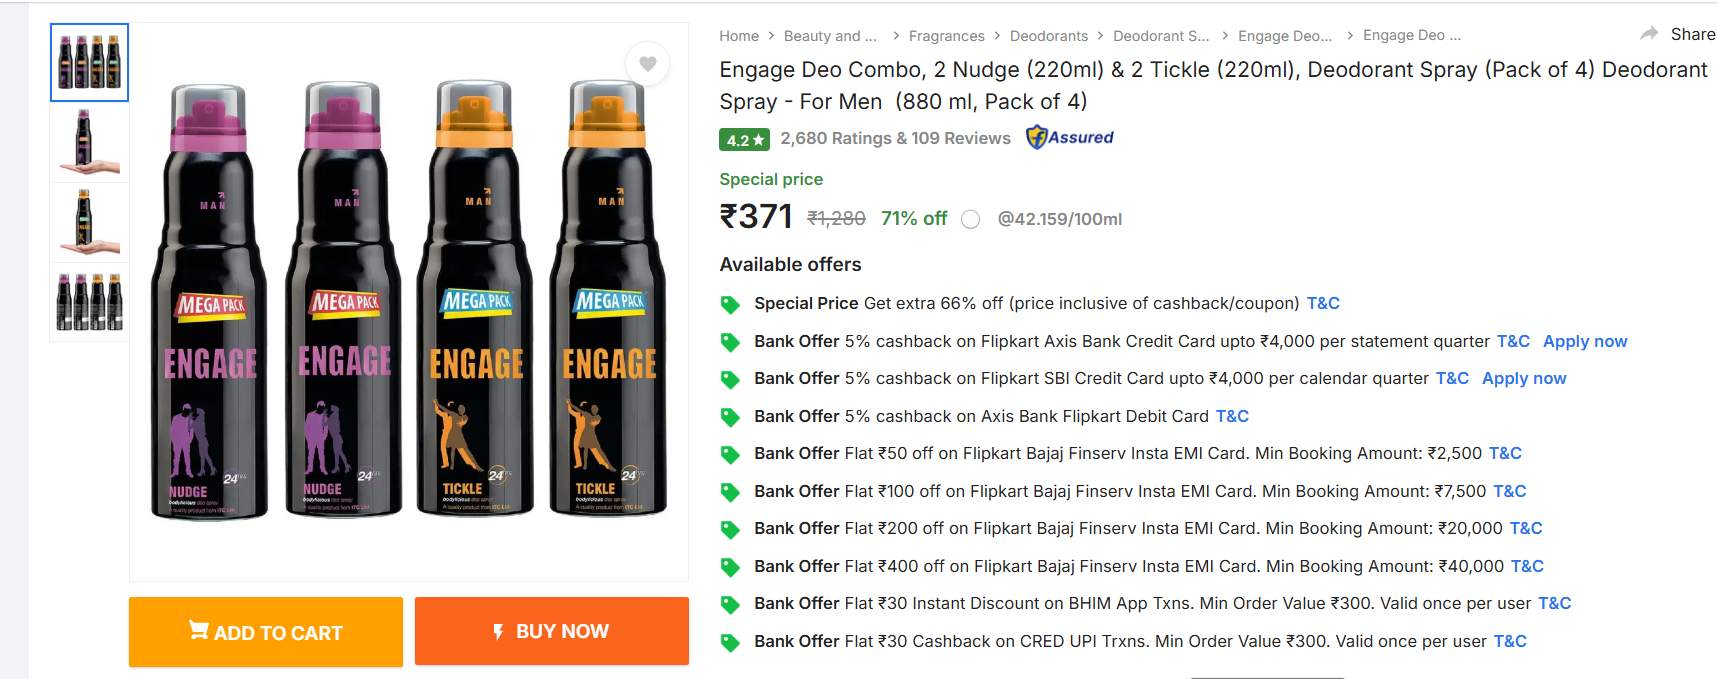The height and width of the screenshot is (679, 1717).
Task: Open T&C for the Special Price offer
Action: (1322, 304)
